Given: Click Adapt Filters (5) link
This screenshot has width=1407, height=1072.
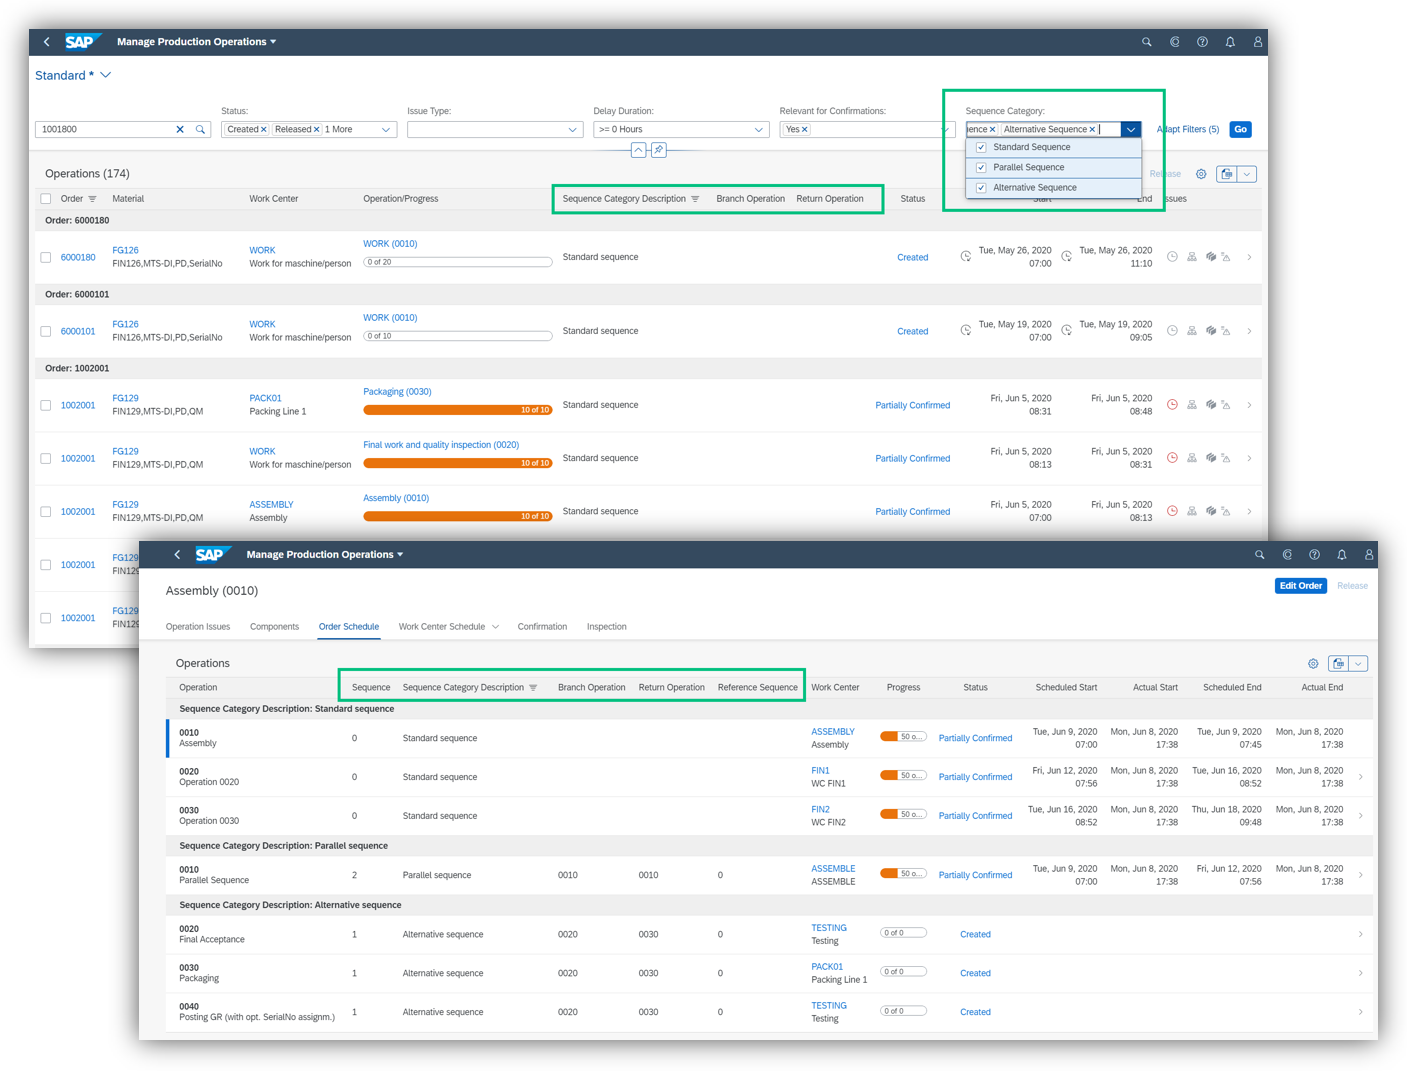Looking at the screenshot, I should tap(1188, 129).
